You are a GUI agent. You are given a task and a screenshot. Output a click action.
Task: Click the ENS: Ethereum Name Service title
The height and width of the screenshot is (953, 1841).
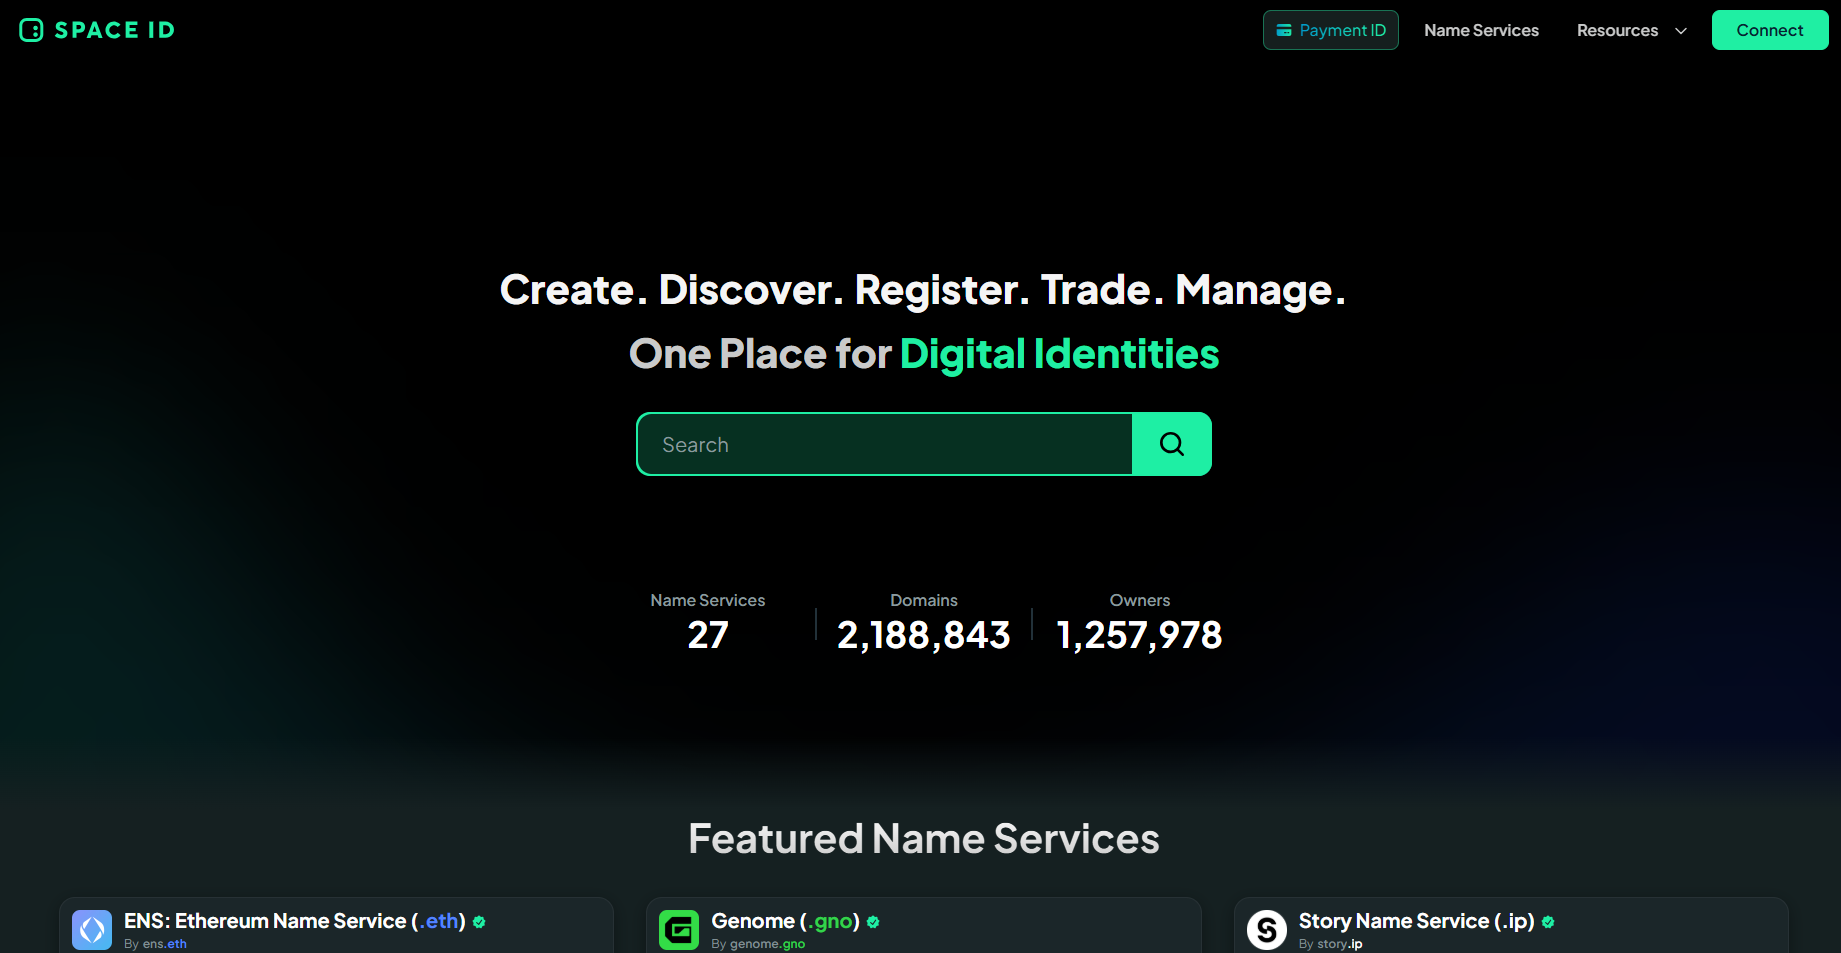(x=292, y=921)
